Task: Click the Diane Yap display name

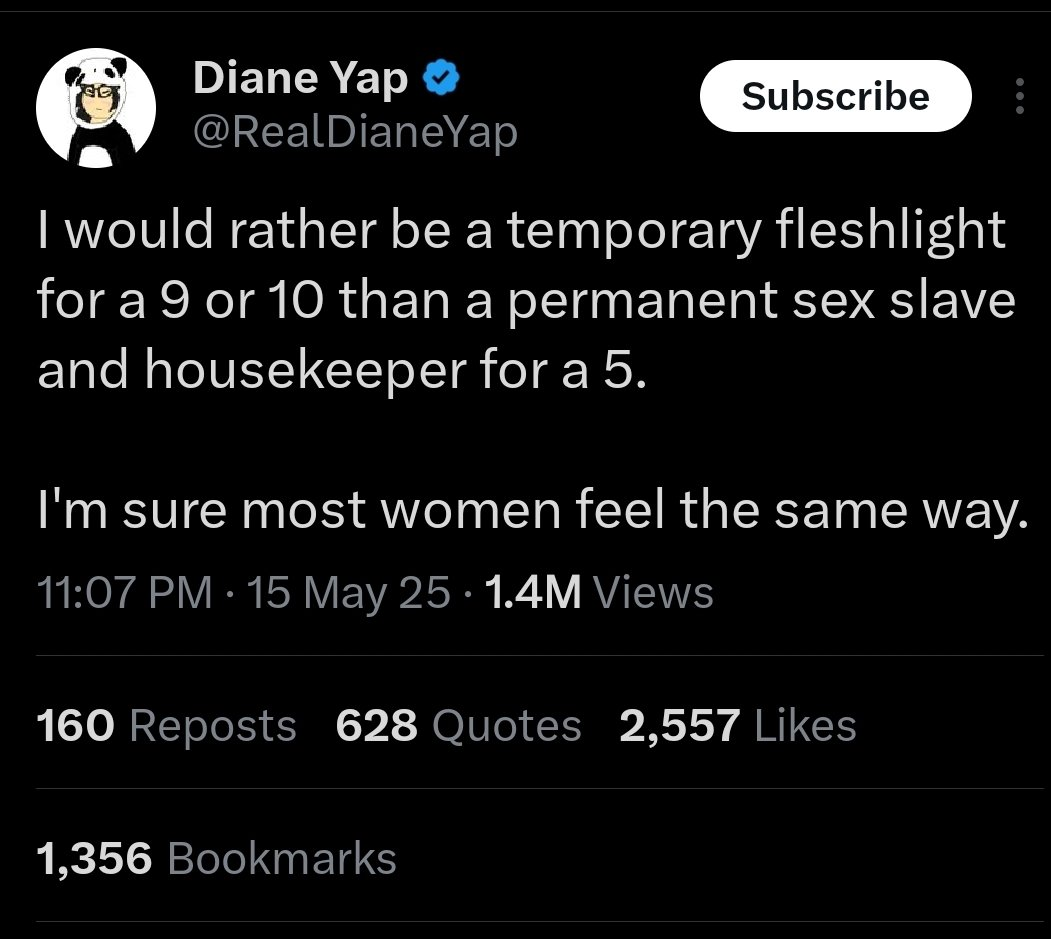Action: click(299, 78)
